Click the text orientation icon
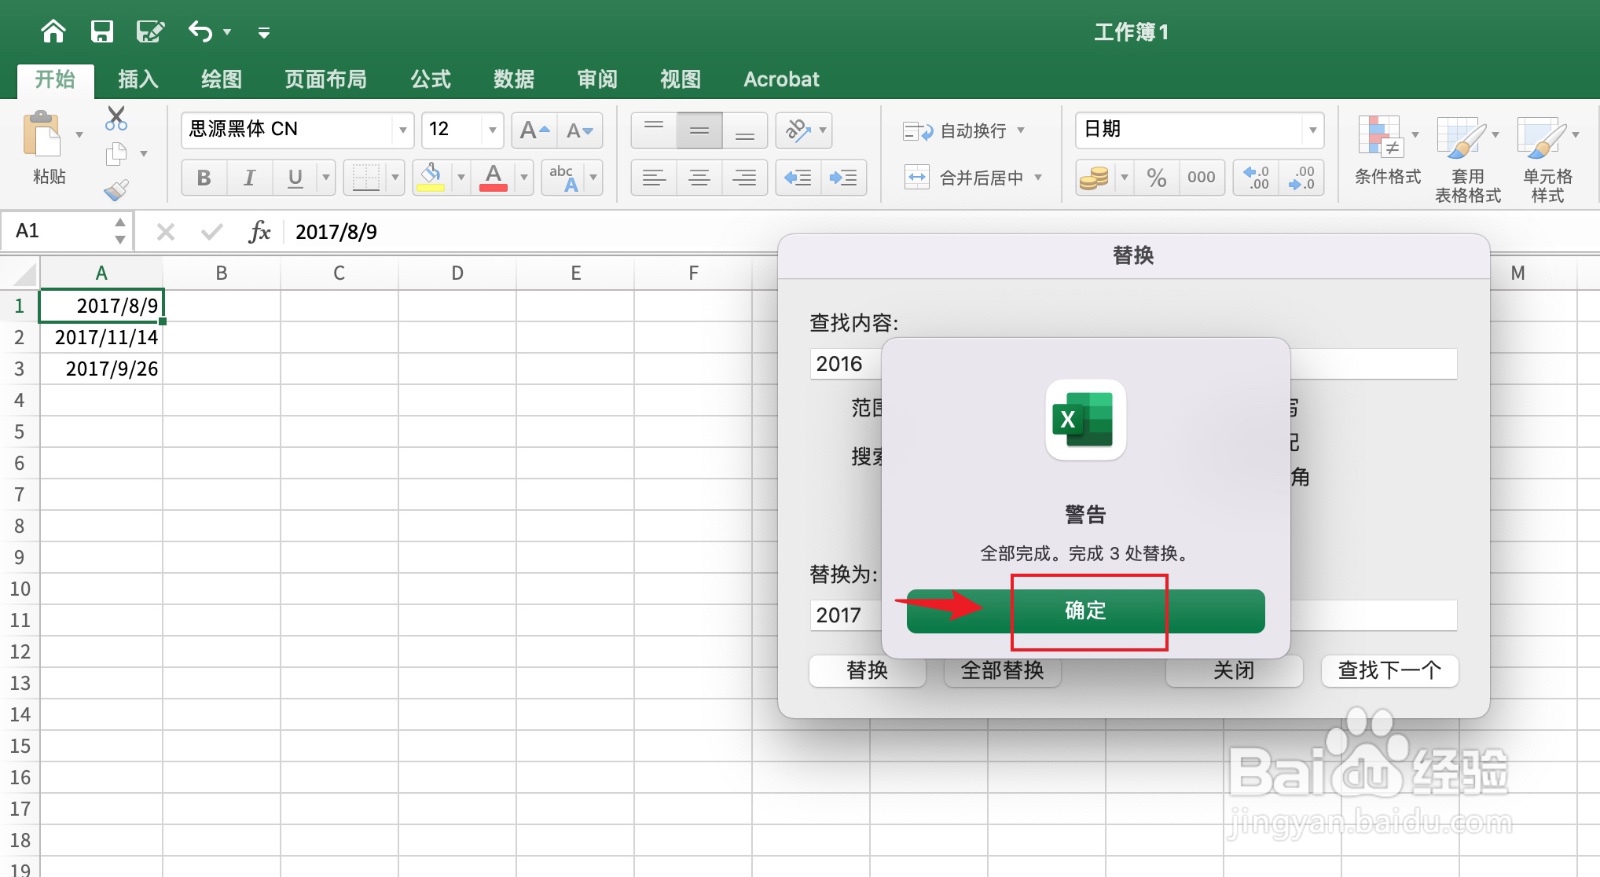Image resolution: width=1600 pixels, height=877 pixels. point(798,130)
